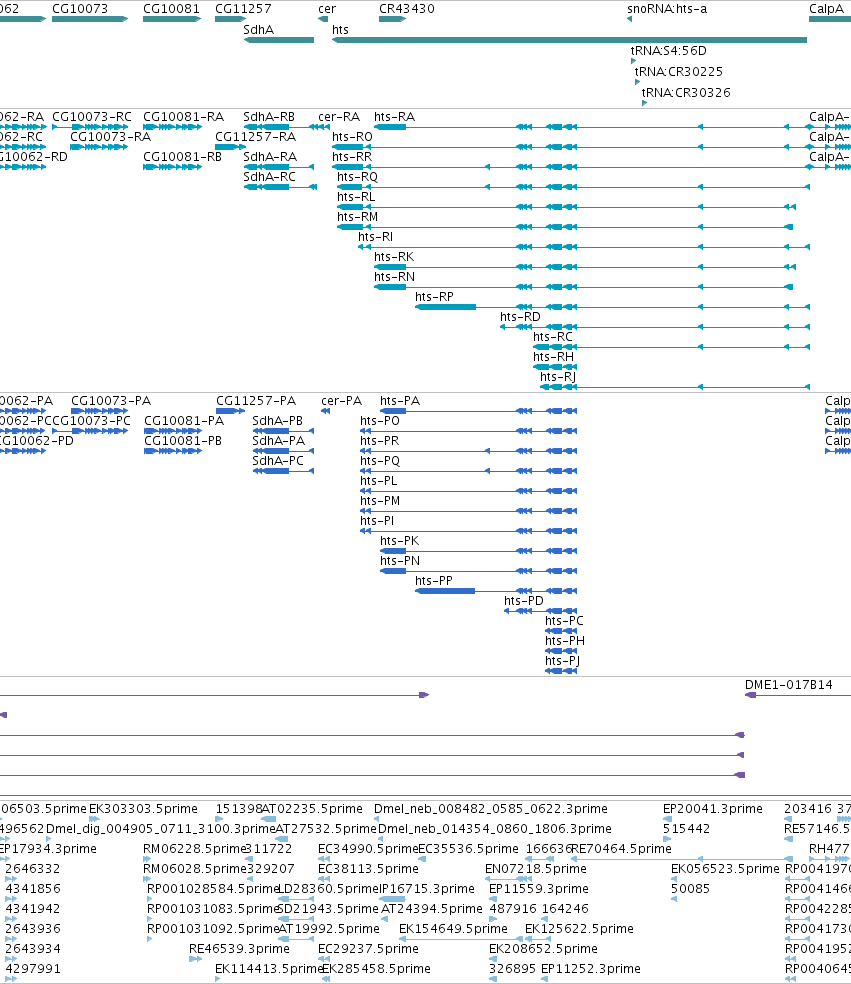Click EC34990.5prime EST label
851x984 pixels.
(368, 849)
